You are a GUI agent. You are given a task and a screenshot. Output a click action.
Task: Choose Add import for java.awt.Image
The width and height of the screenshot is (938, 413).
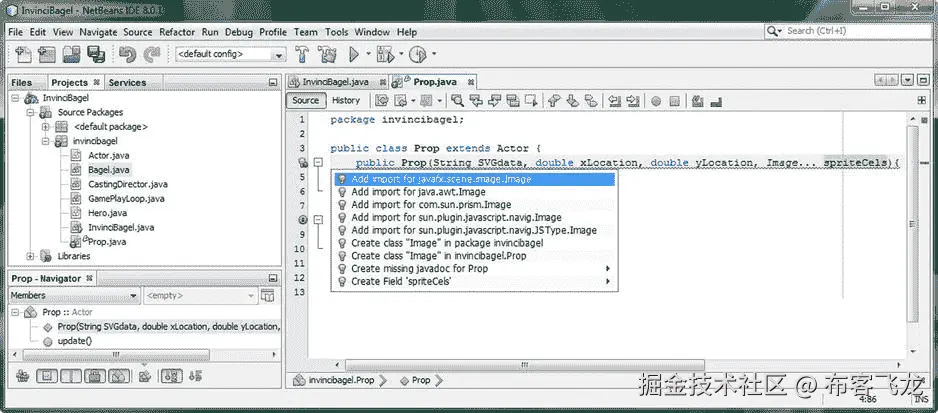474,192
